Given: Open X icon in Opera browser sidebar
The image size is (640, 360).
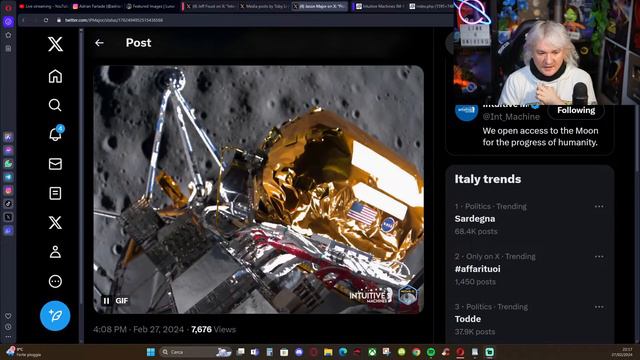Looking at the screenshot, I should click(x=8, y=217).
